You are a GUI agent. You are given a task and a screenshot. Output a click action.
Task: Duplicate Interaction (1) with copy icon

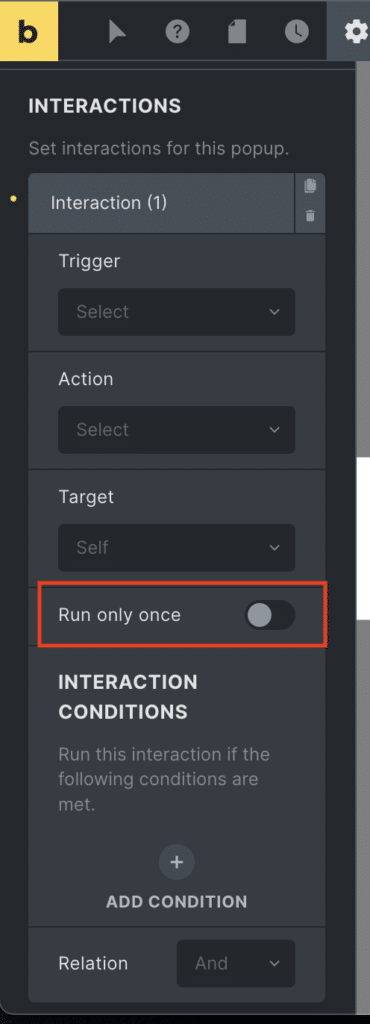pyautogui.click(x=310, y=186)
